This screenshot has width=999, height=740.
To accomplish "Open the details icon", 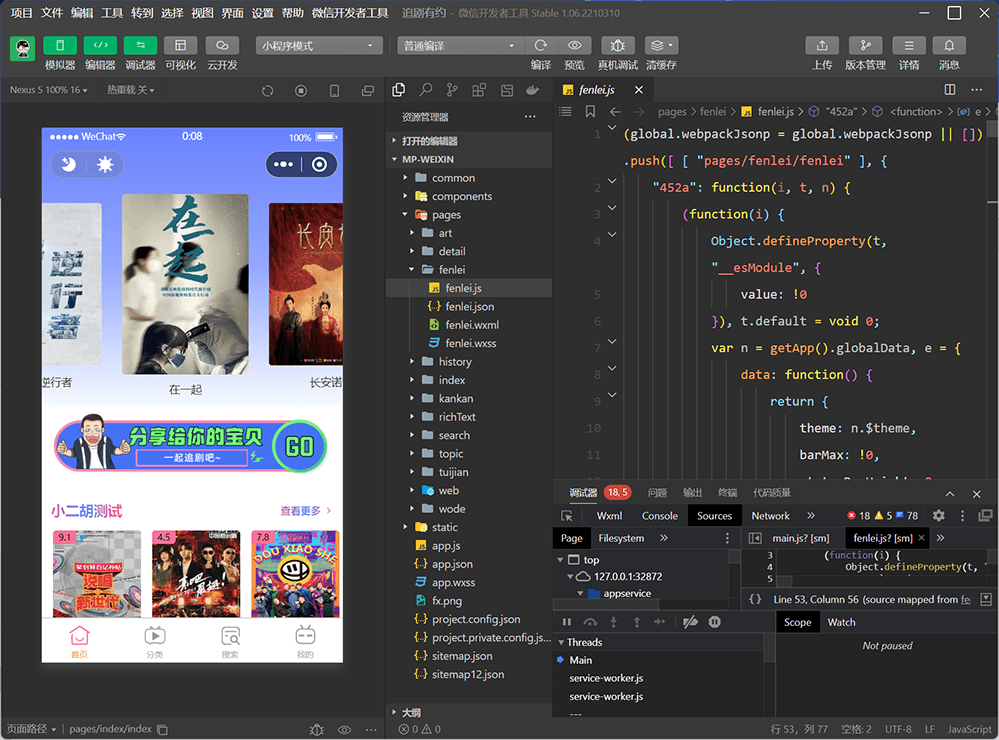I will [x=909, y=46].
